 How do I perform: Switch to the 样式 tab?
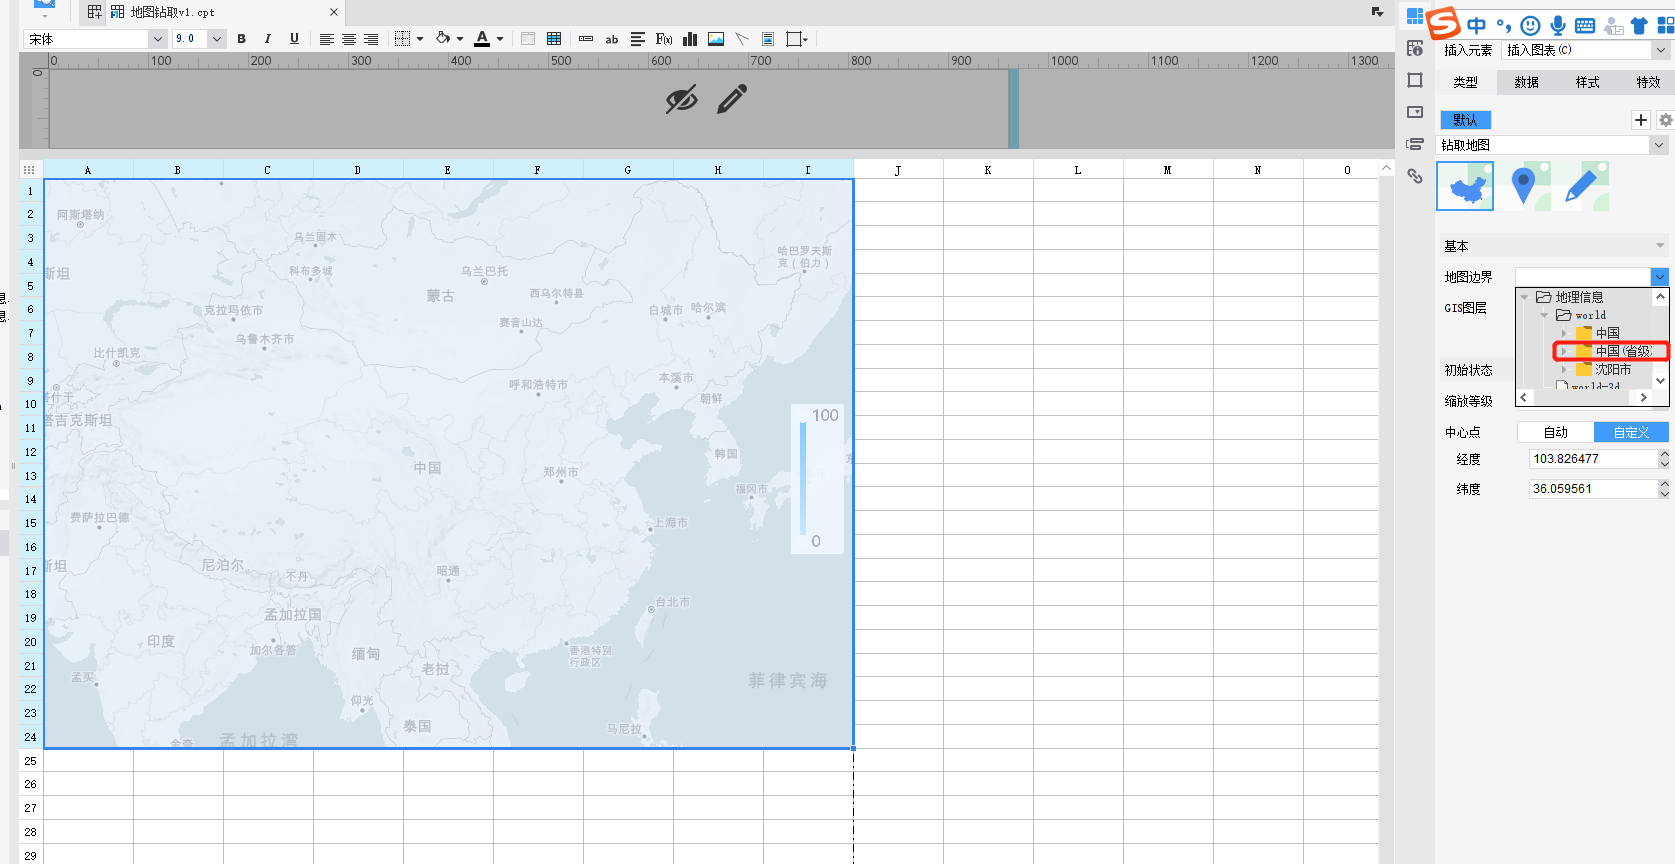[1587, 82]
